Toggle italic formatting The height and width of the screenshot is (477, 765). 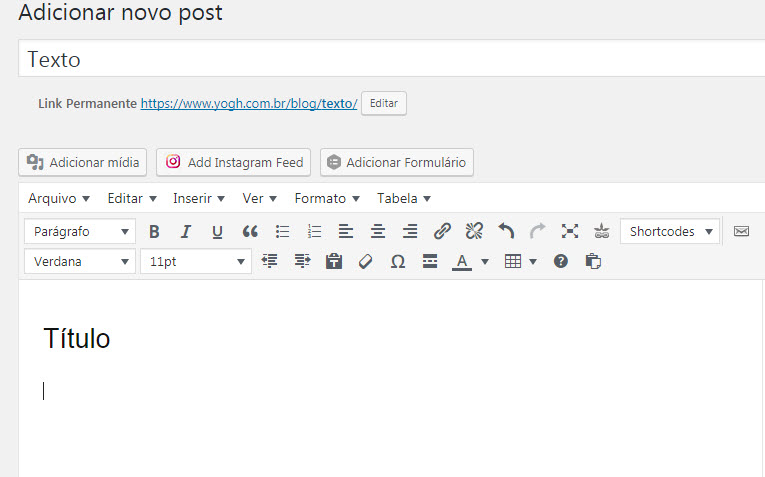pyautogui.click(x=186, y=231)
